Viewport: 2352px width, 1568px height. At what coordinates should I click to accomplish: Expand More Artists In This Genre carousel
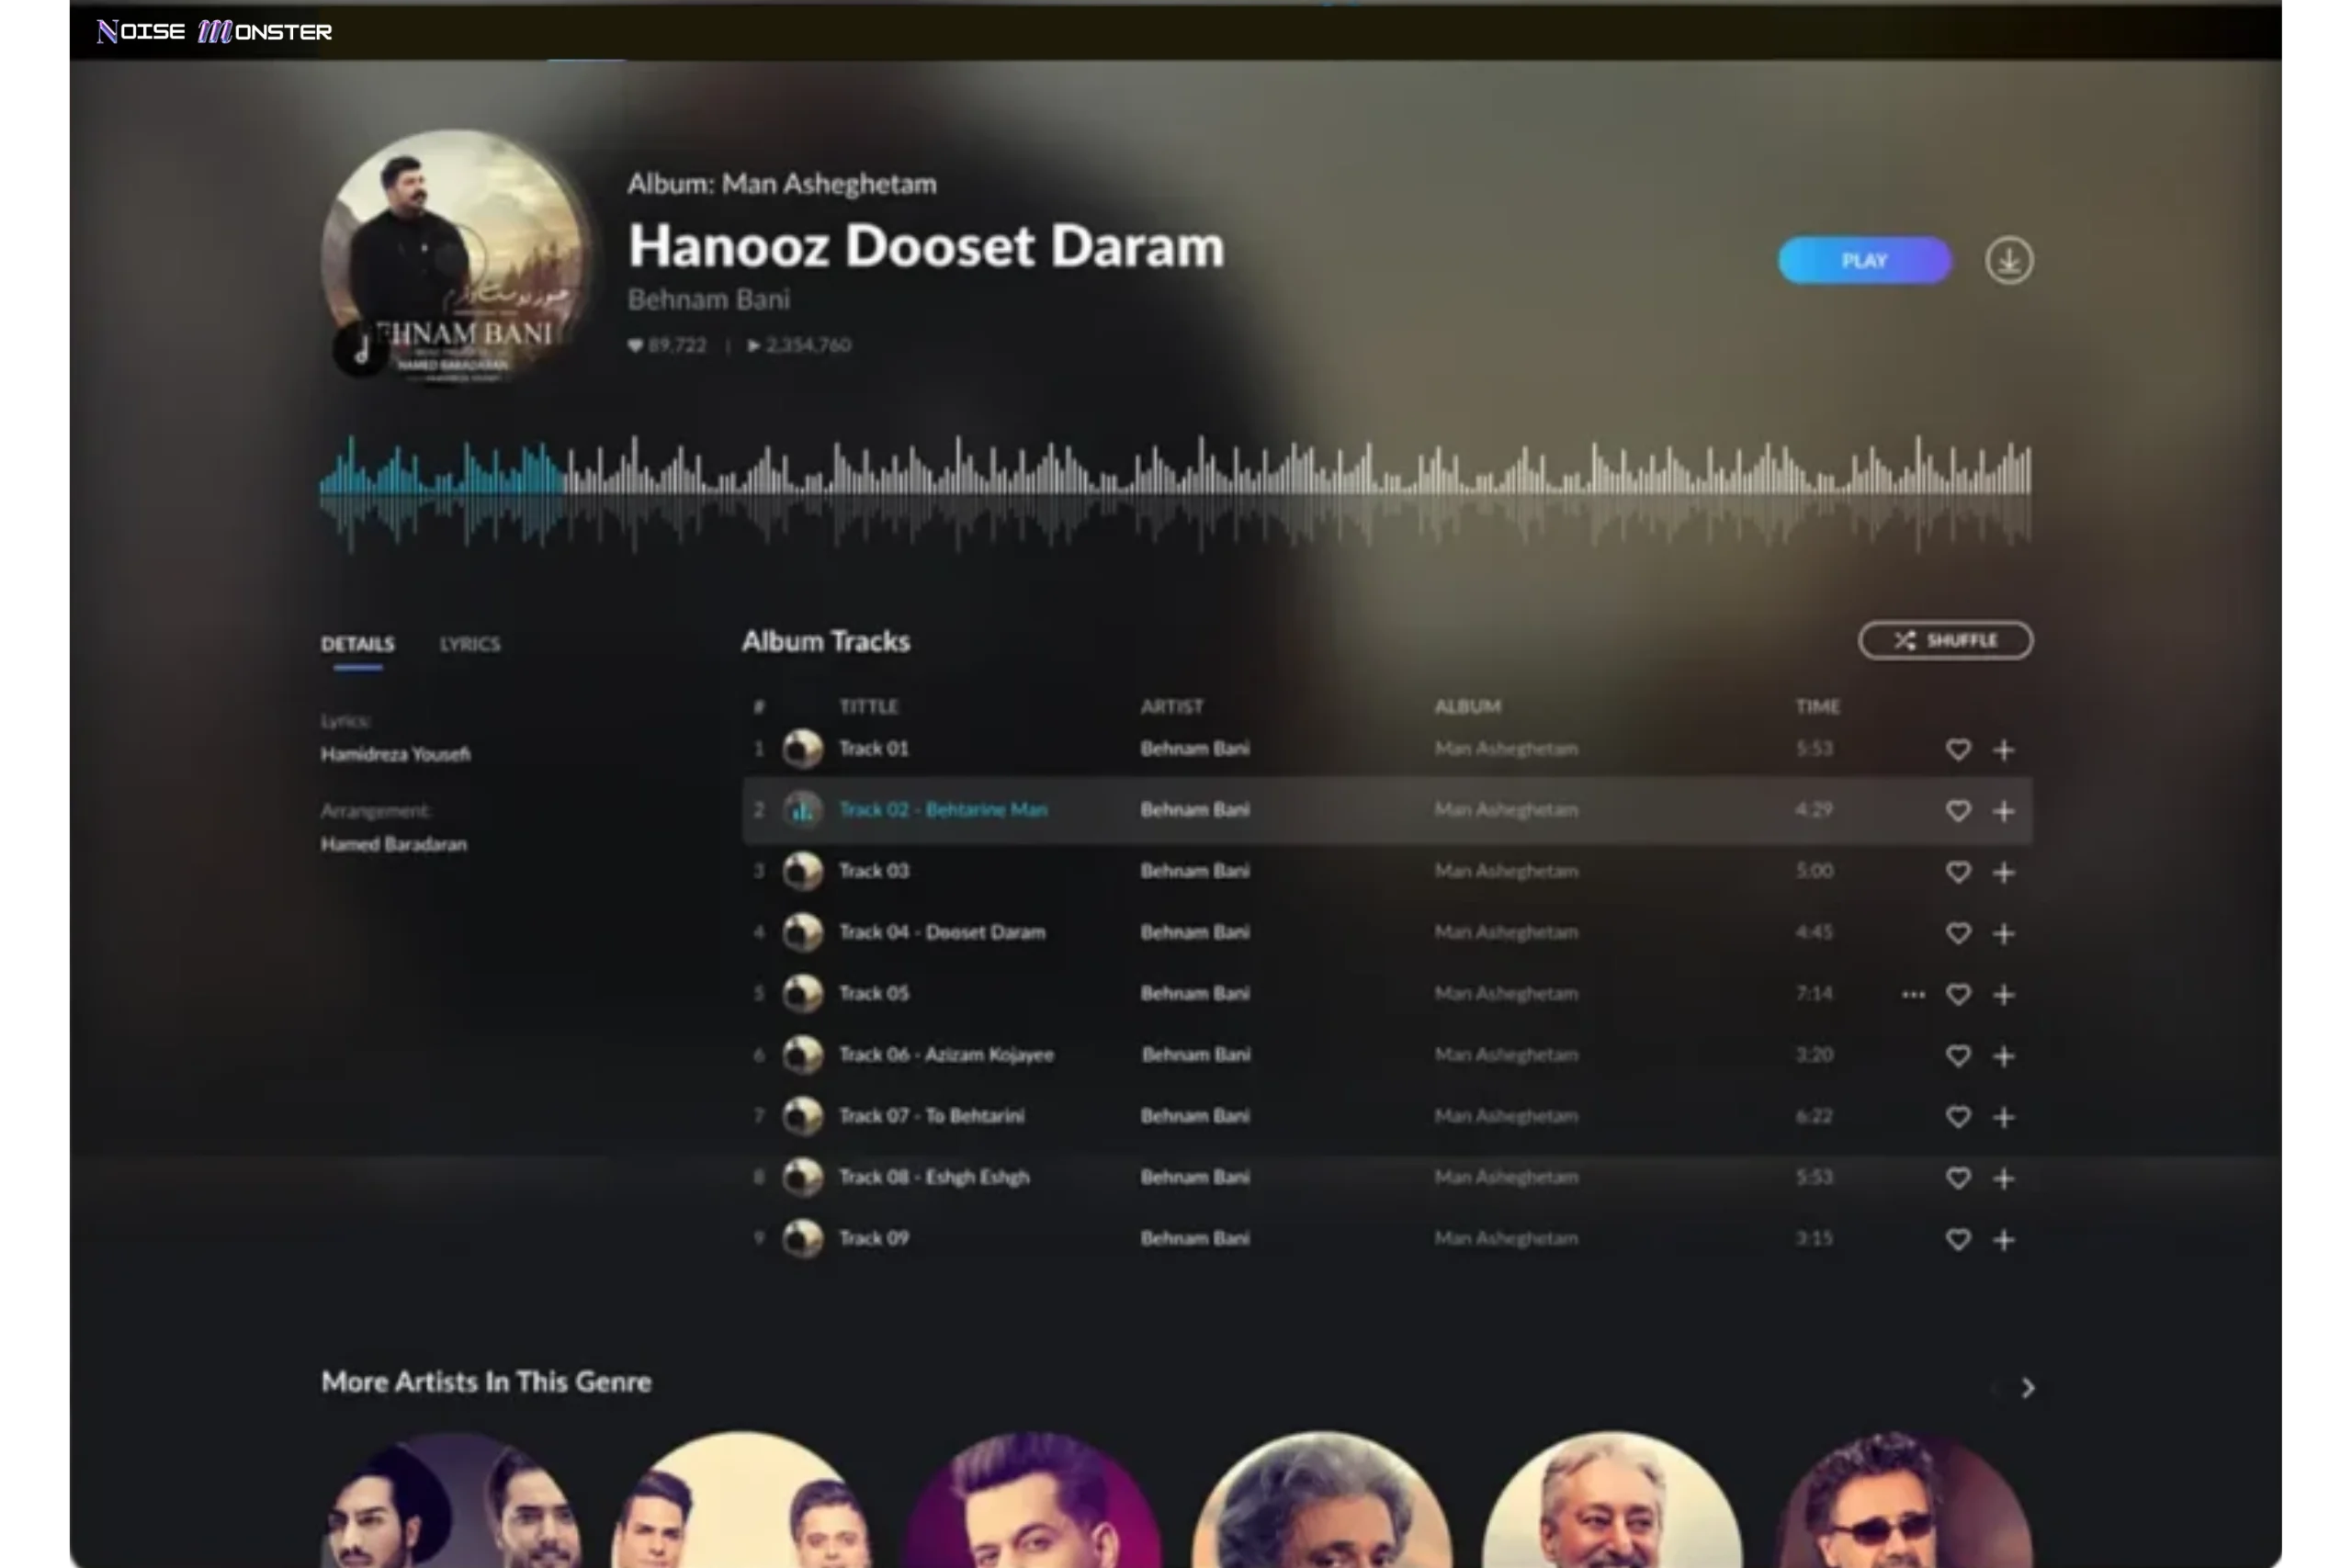2028,1388
